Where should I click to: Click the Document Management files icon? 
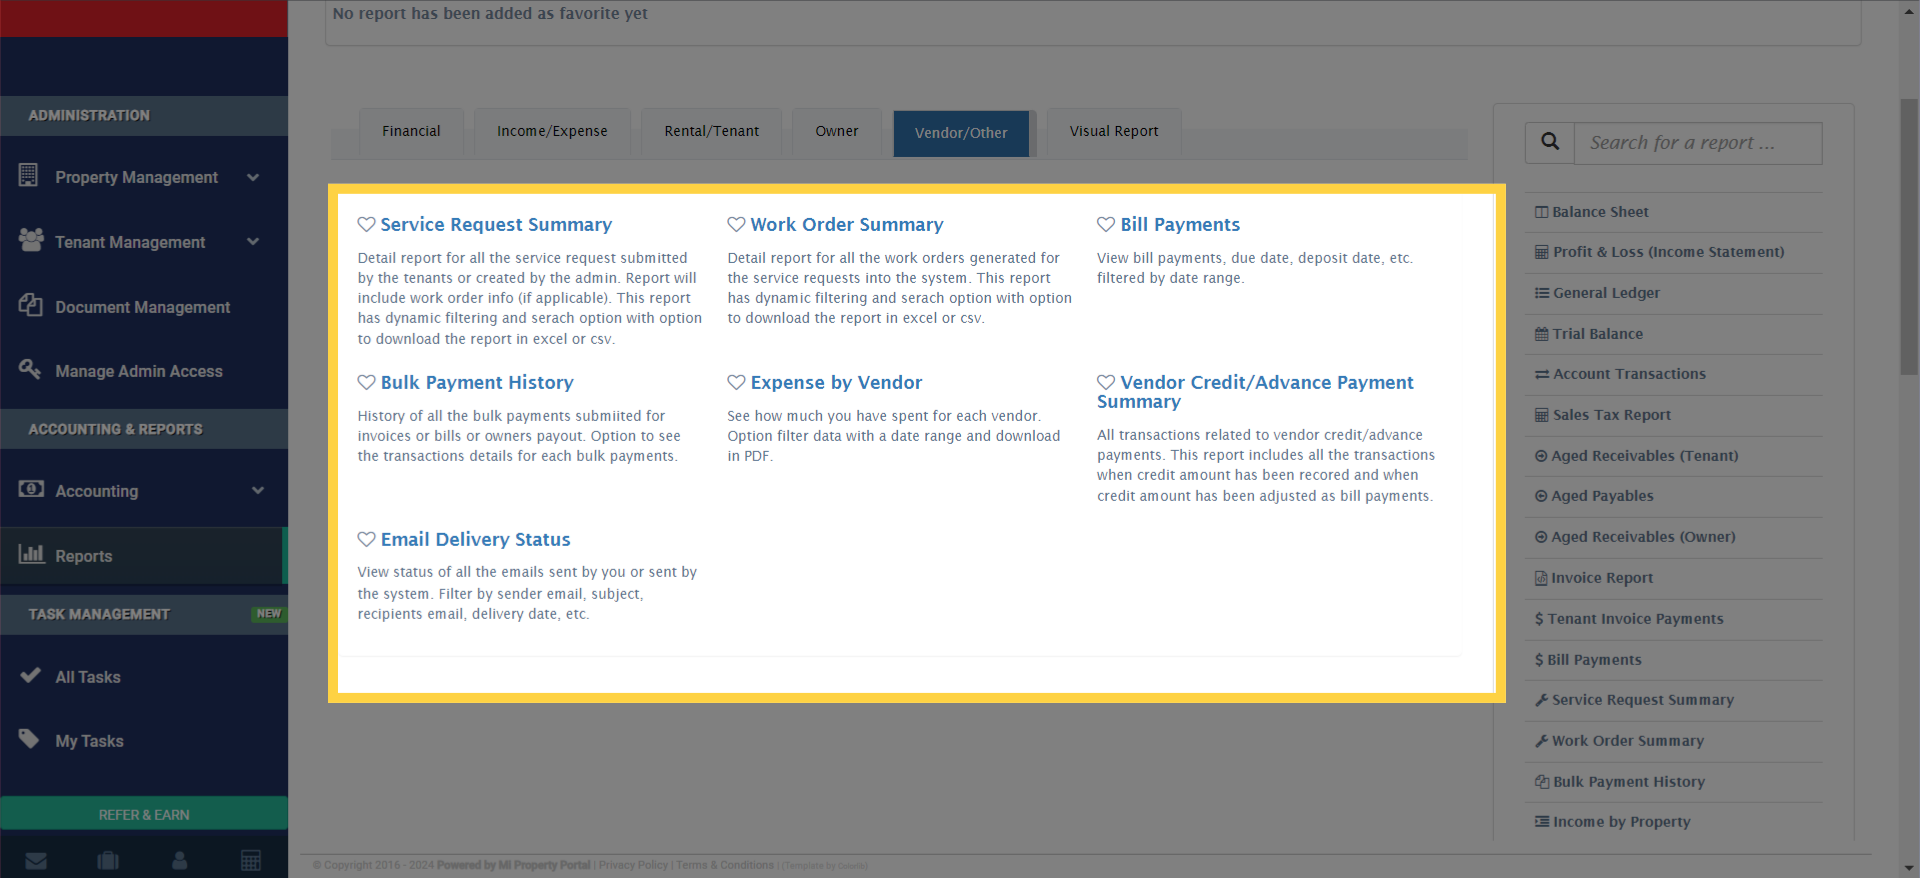coord(30,305)
